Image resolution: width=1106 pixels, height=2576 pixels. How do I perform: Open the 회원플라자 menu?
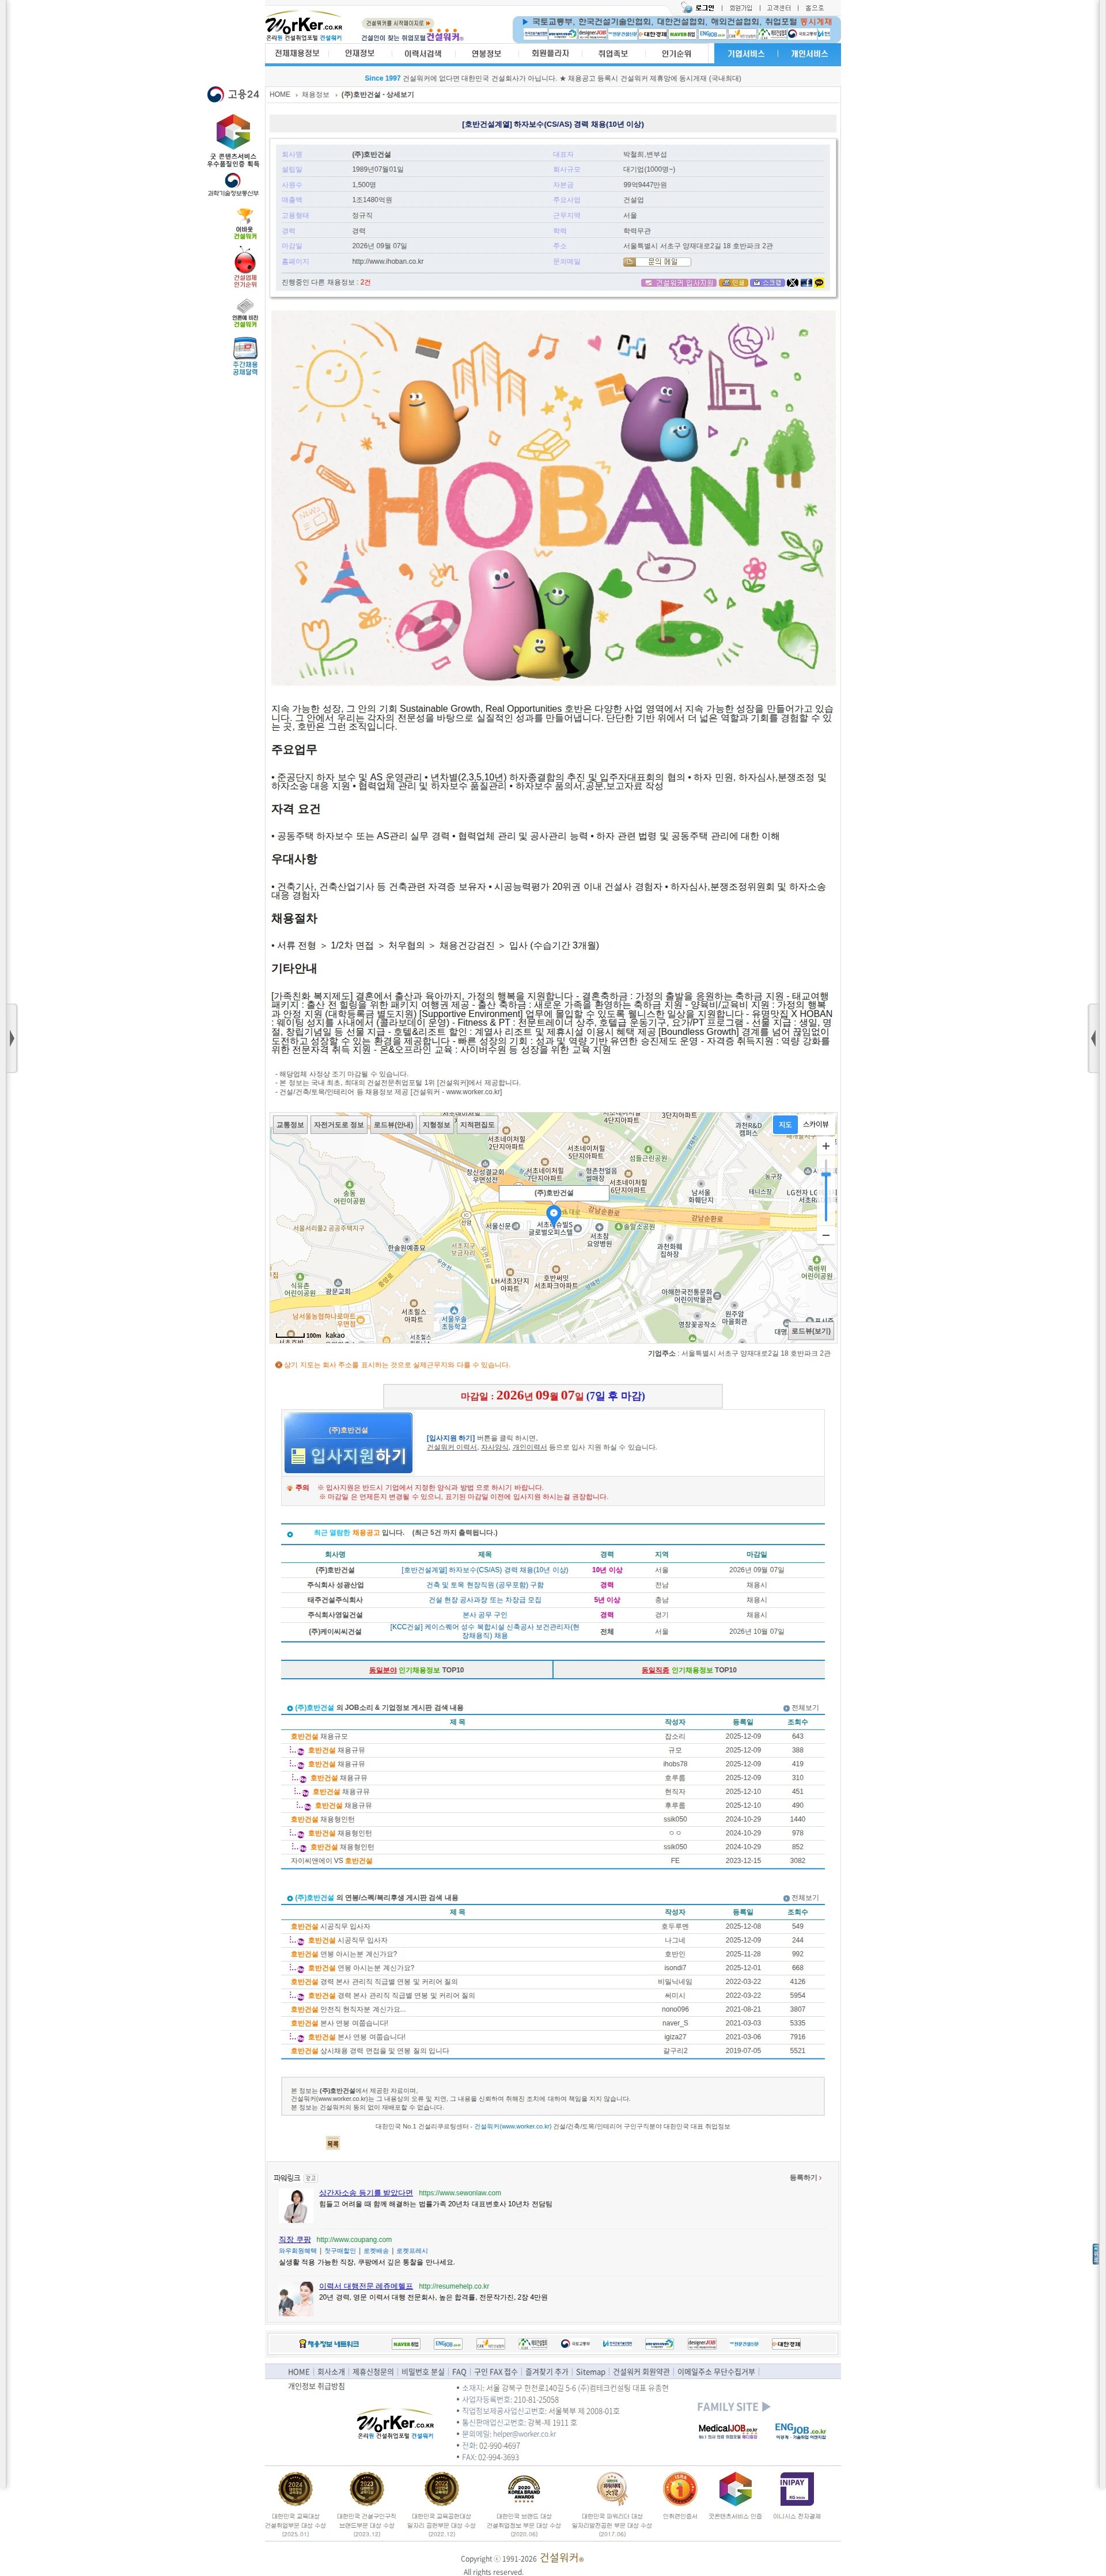(x=550, y=54)
